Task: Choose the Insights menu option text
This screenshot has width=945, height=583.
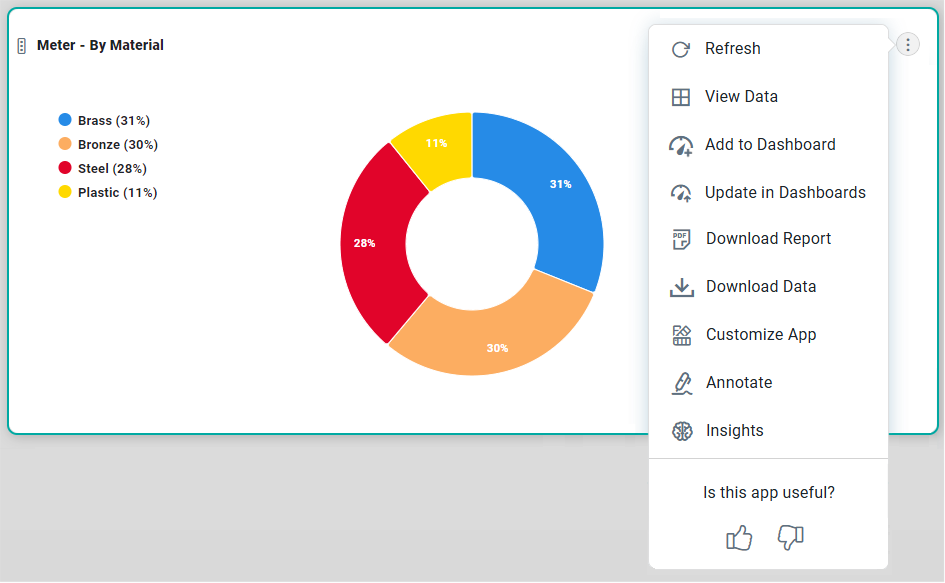Action: click(734, 431)
